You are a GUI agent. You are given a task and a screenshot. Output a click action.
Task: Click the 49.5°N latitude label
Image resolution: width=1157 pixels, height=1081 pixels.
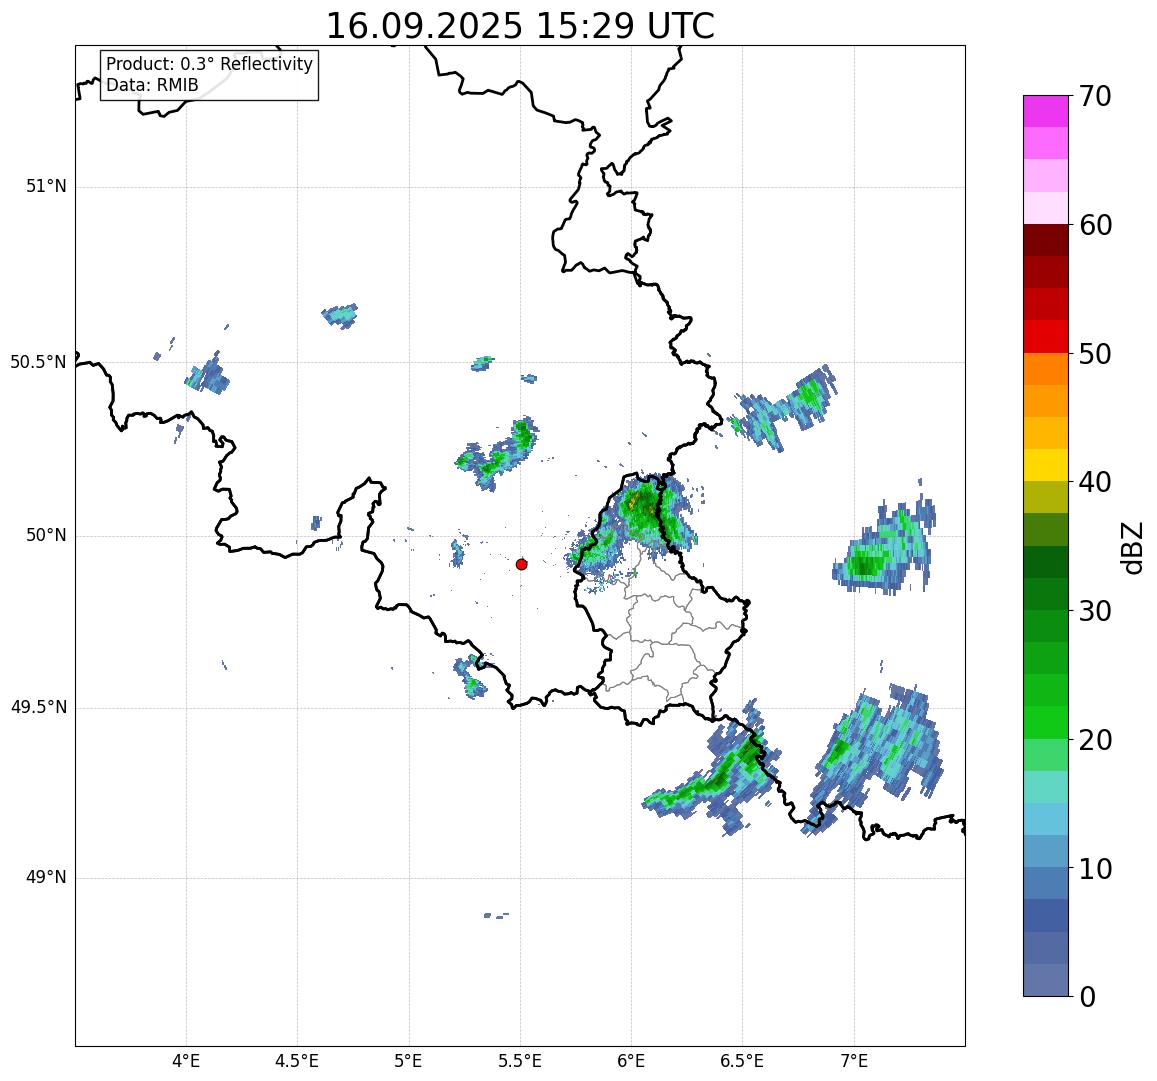[x=38, y=708]
